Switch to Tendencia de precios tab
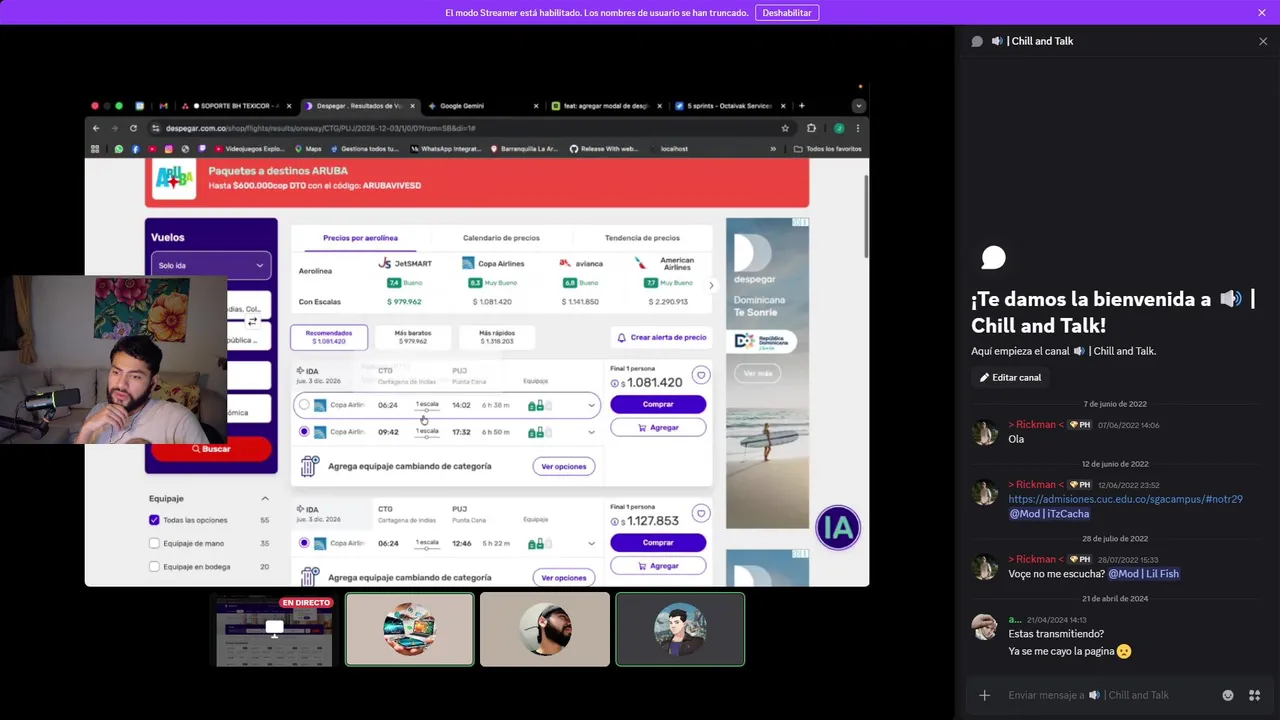Viewport: 1280px width, 720px height. coord(642,238)
